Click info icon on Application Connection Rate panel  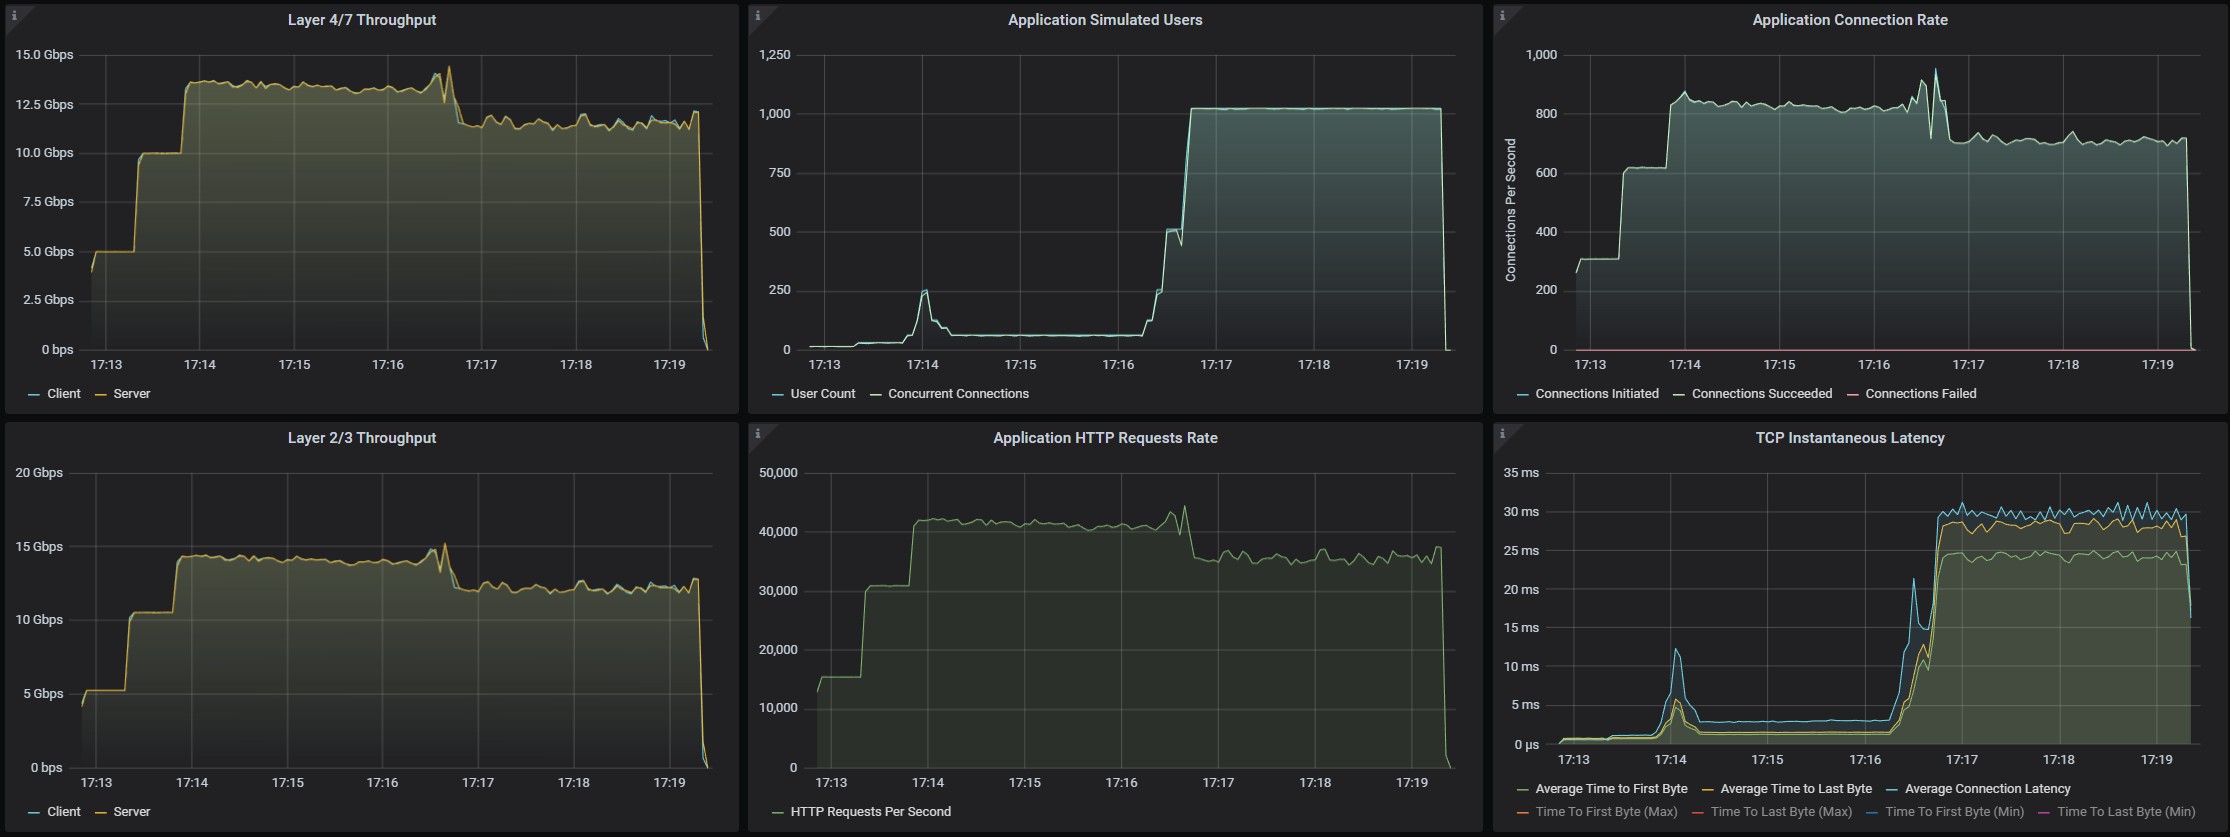point(1502,15)
